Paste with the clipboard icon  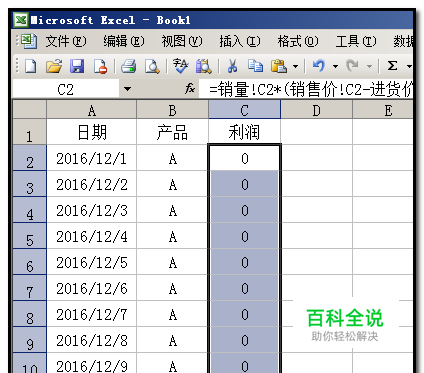pyautogui.click(x=279, y=66)
